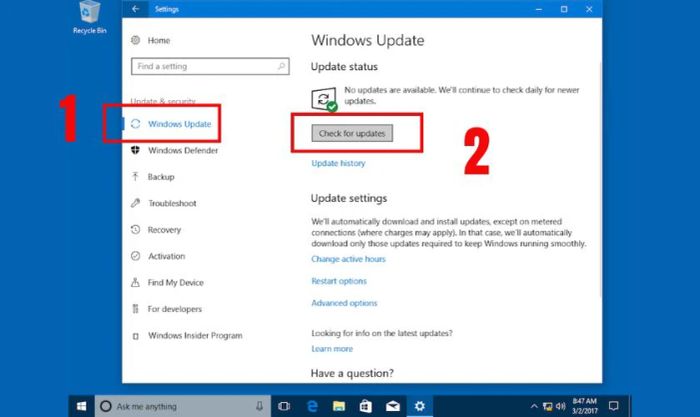Open the Update history link
700x417 pixels.
[x=338, y=163]
